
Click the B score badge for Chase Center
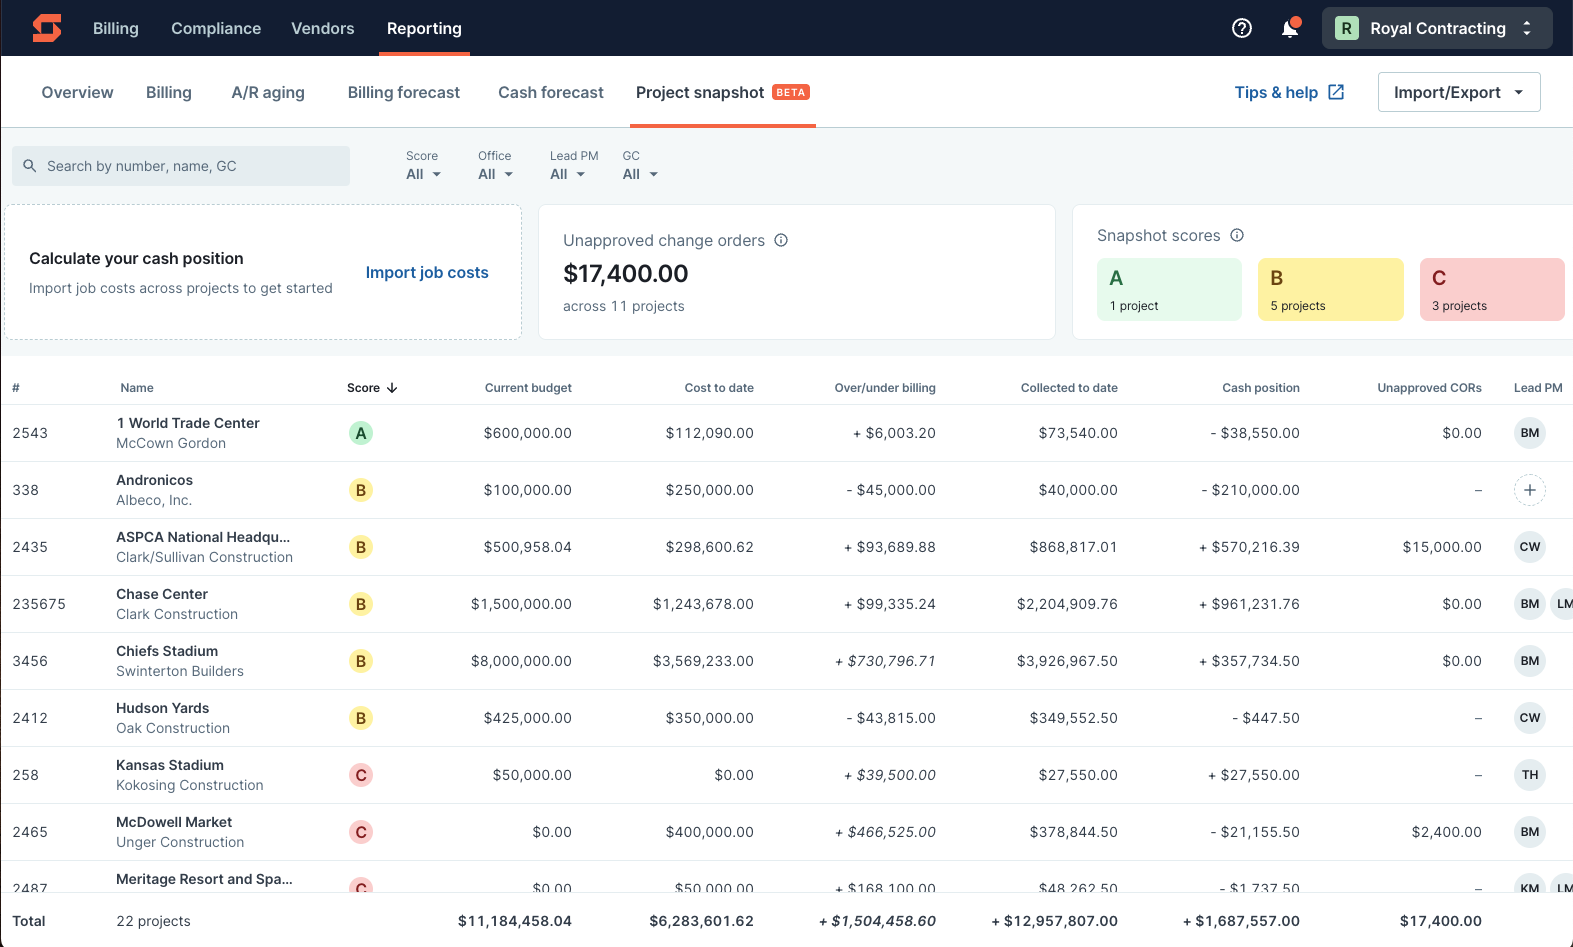coord(361,604)
